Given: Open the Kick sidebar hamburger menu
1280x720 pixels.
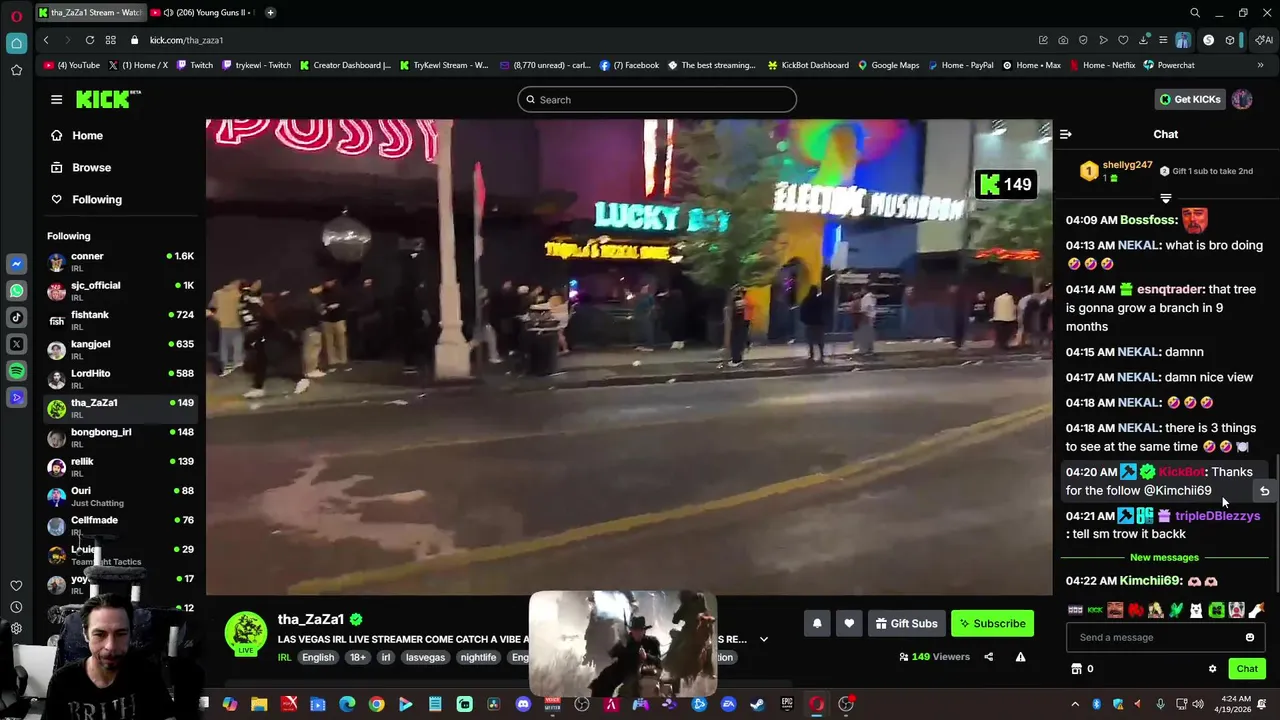Looking at the screenshot, I should (56, 99).
